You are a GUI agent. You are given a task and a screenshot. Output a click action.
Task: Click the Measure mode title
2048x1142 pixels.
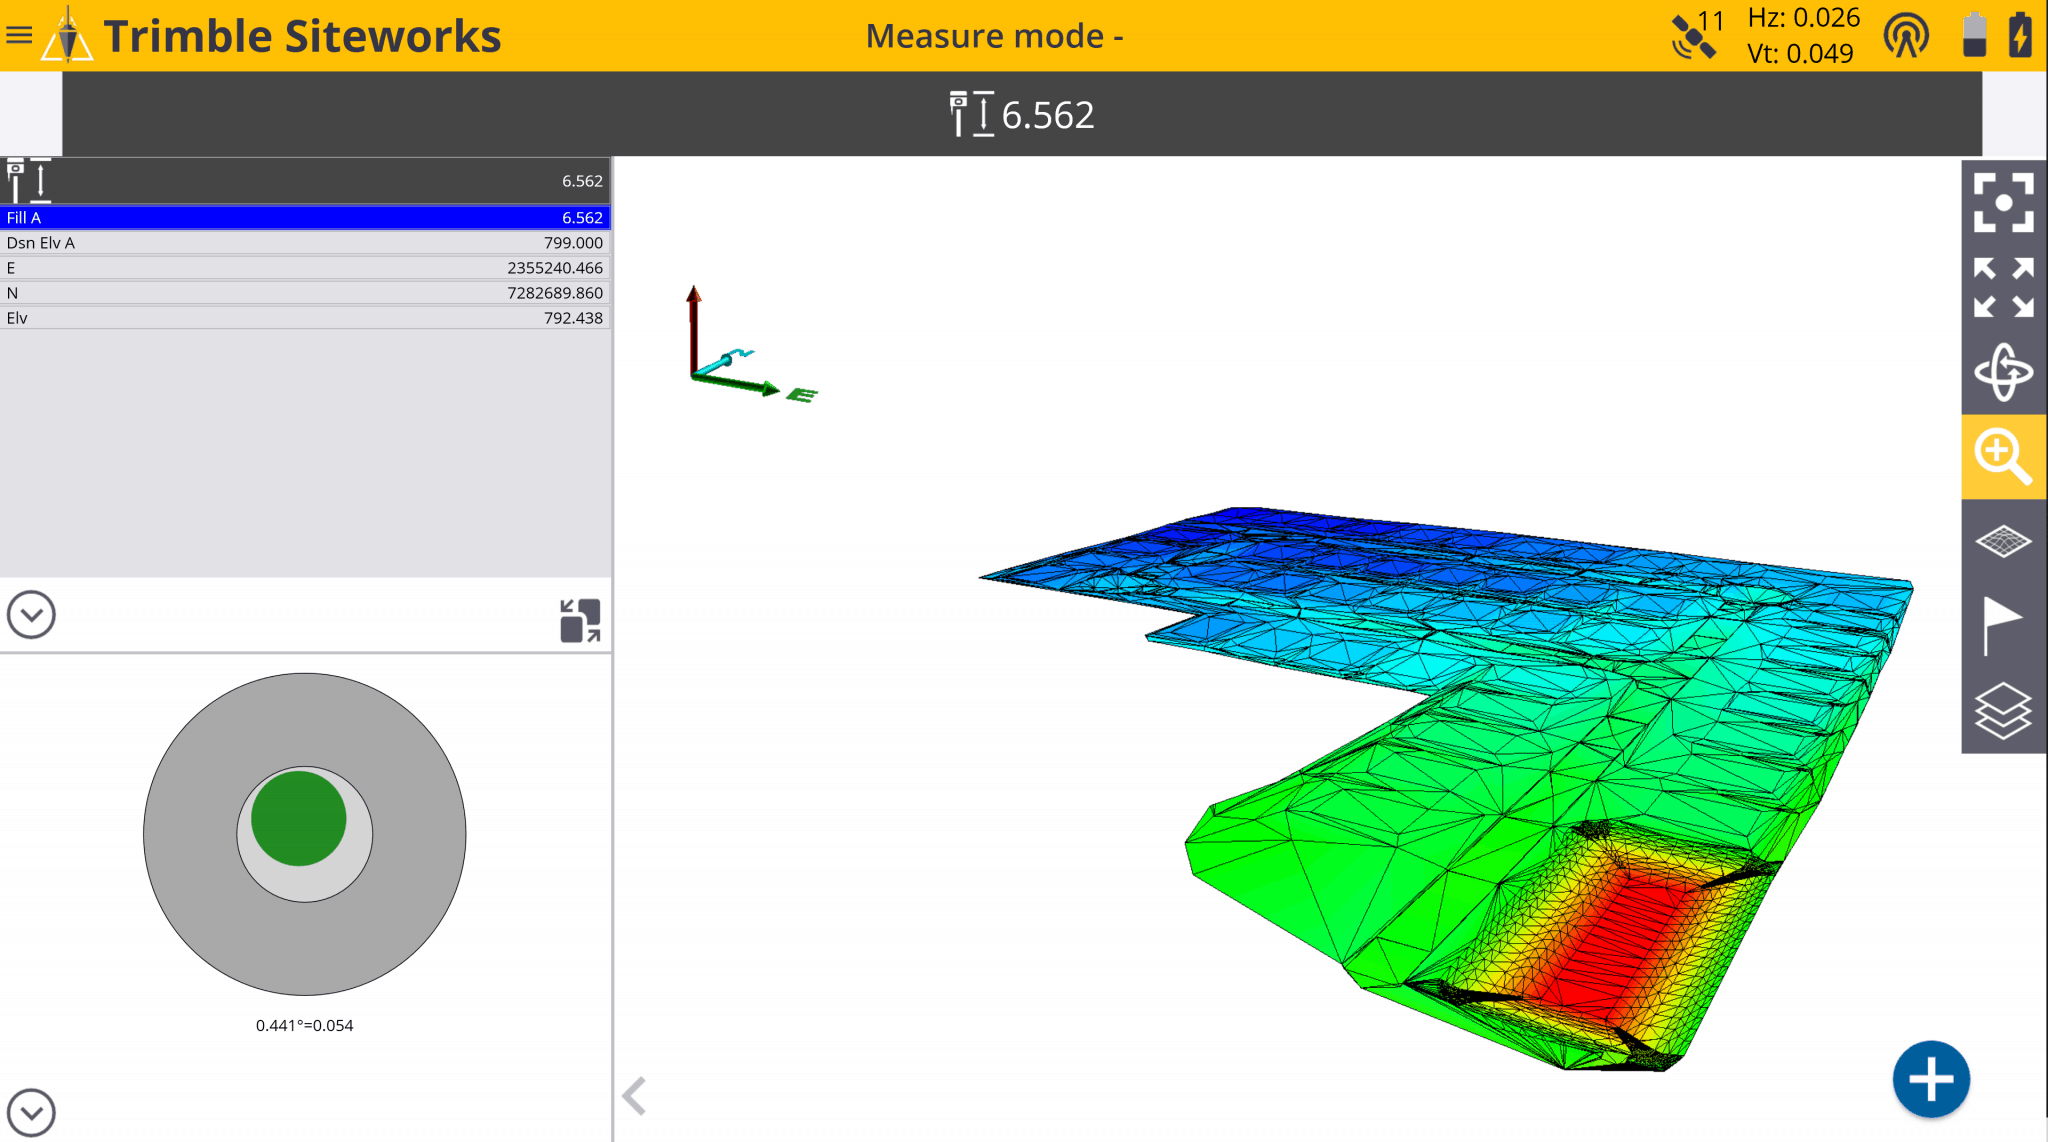[993, 35]
